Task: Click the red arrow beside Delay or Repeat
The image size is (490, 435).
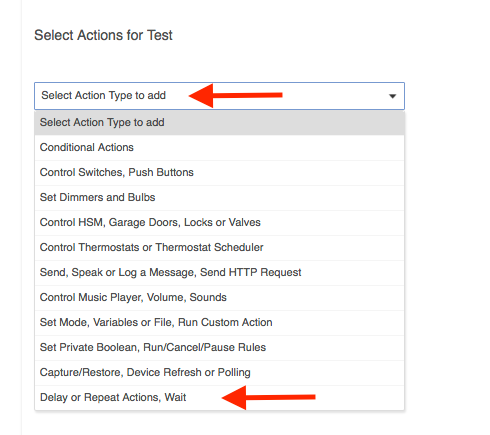Action: tap(269, 397)
